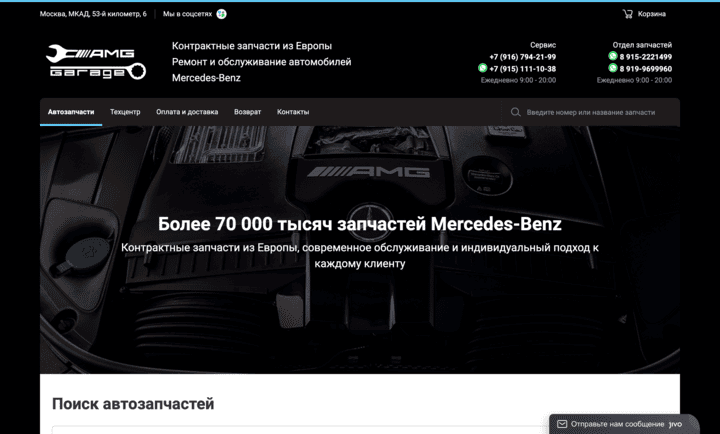The image size is (720, 434).
Task: Click the Более 70 000 тысяч запчастей headline
Action: click(x=360, y=224)
